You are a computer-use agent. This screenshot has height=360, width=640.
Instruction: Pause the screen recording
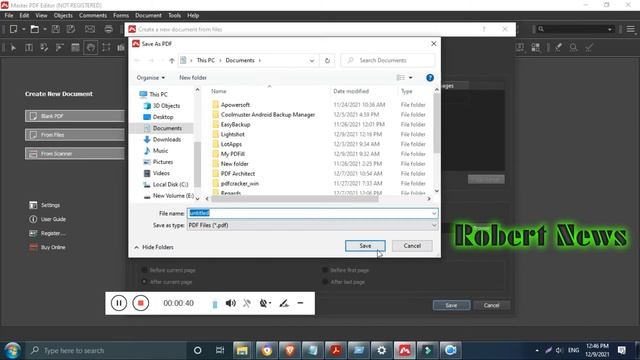[x=119, y=303]
